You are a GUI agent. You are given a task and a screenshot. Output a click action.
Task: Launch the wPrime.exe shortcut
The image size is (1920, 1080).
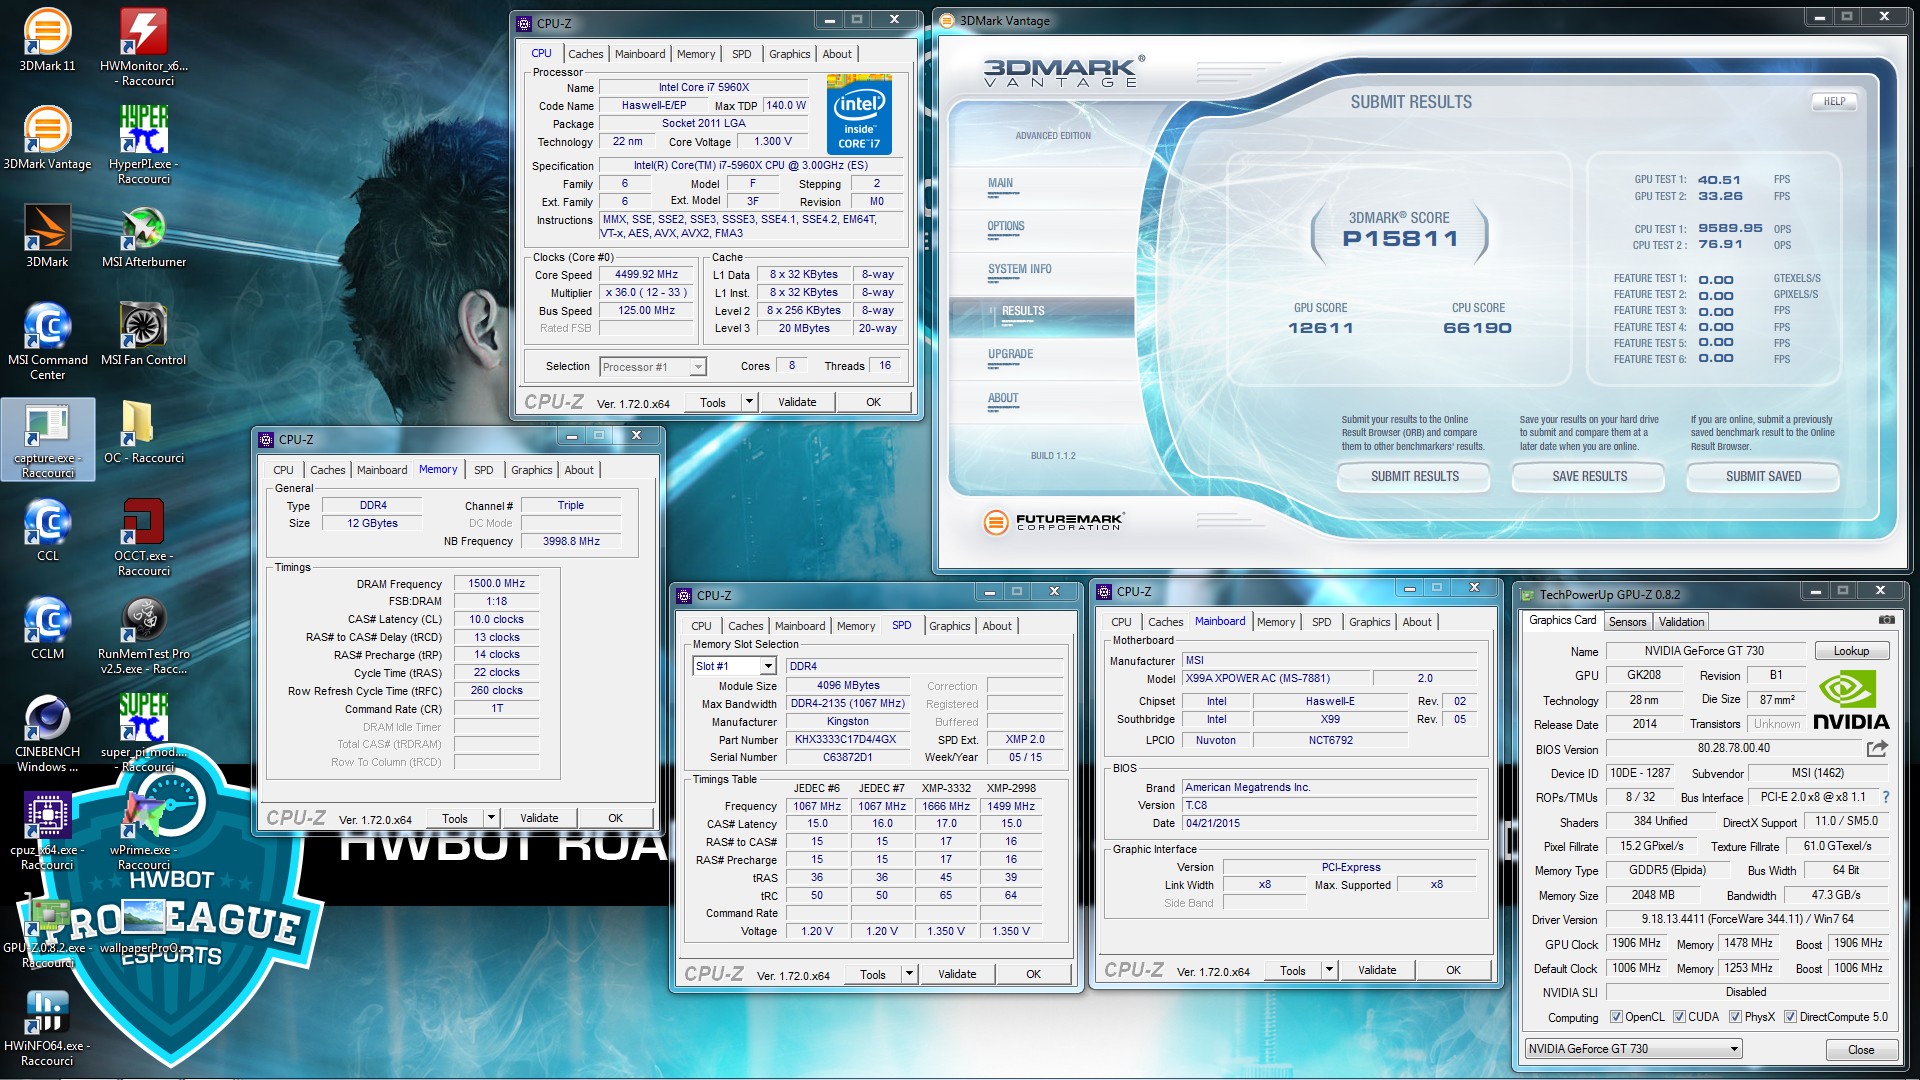pos(144,831)
